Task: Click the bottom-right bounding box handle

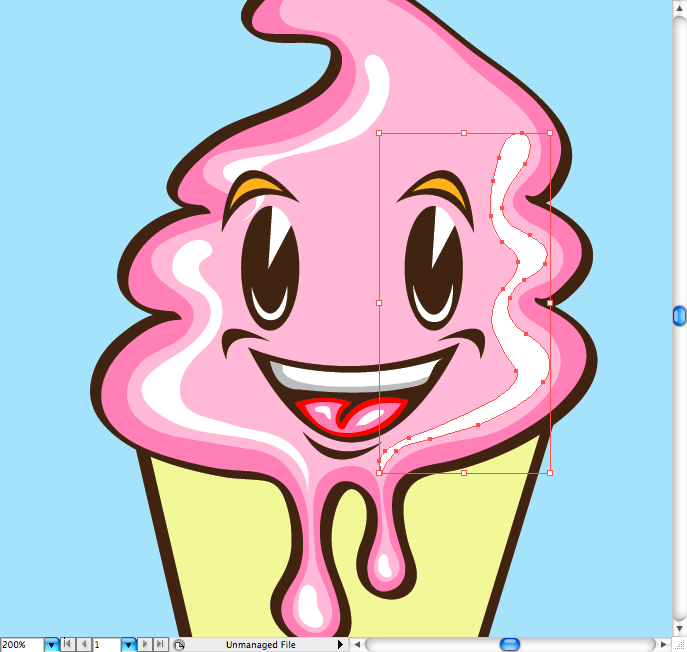Action: (x=550, y=472)
